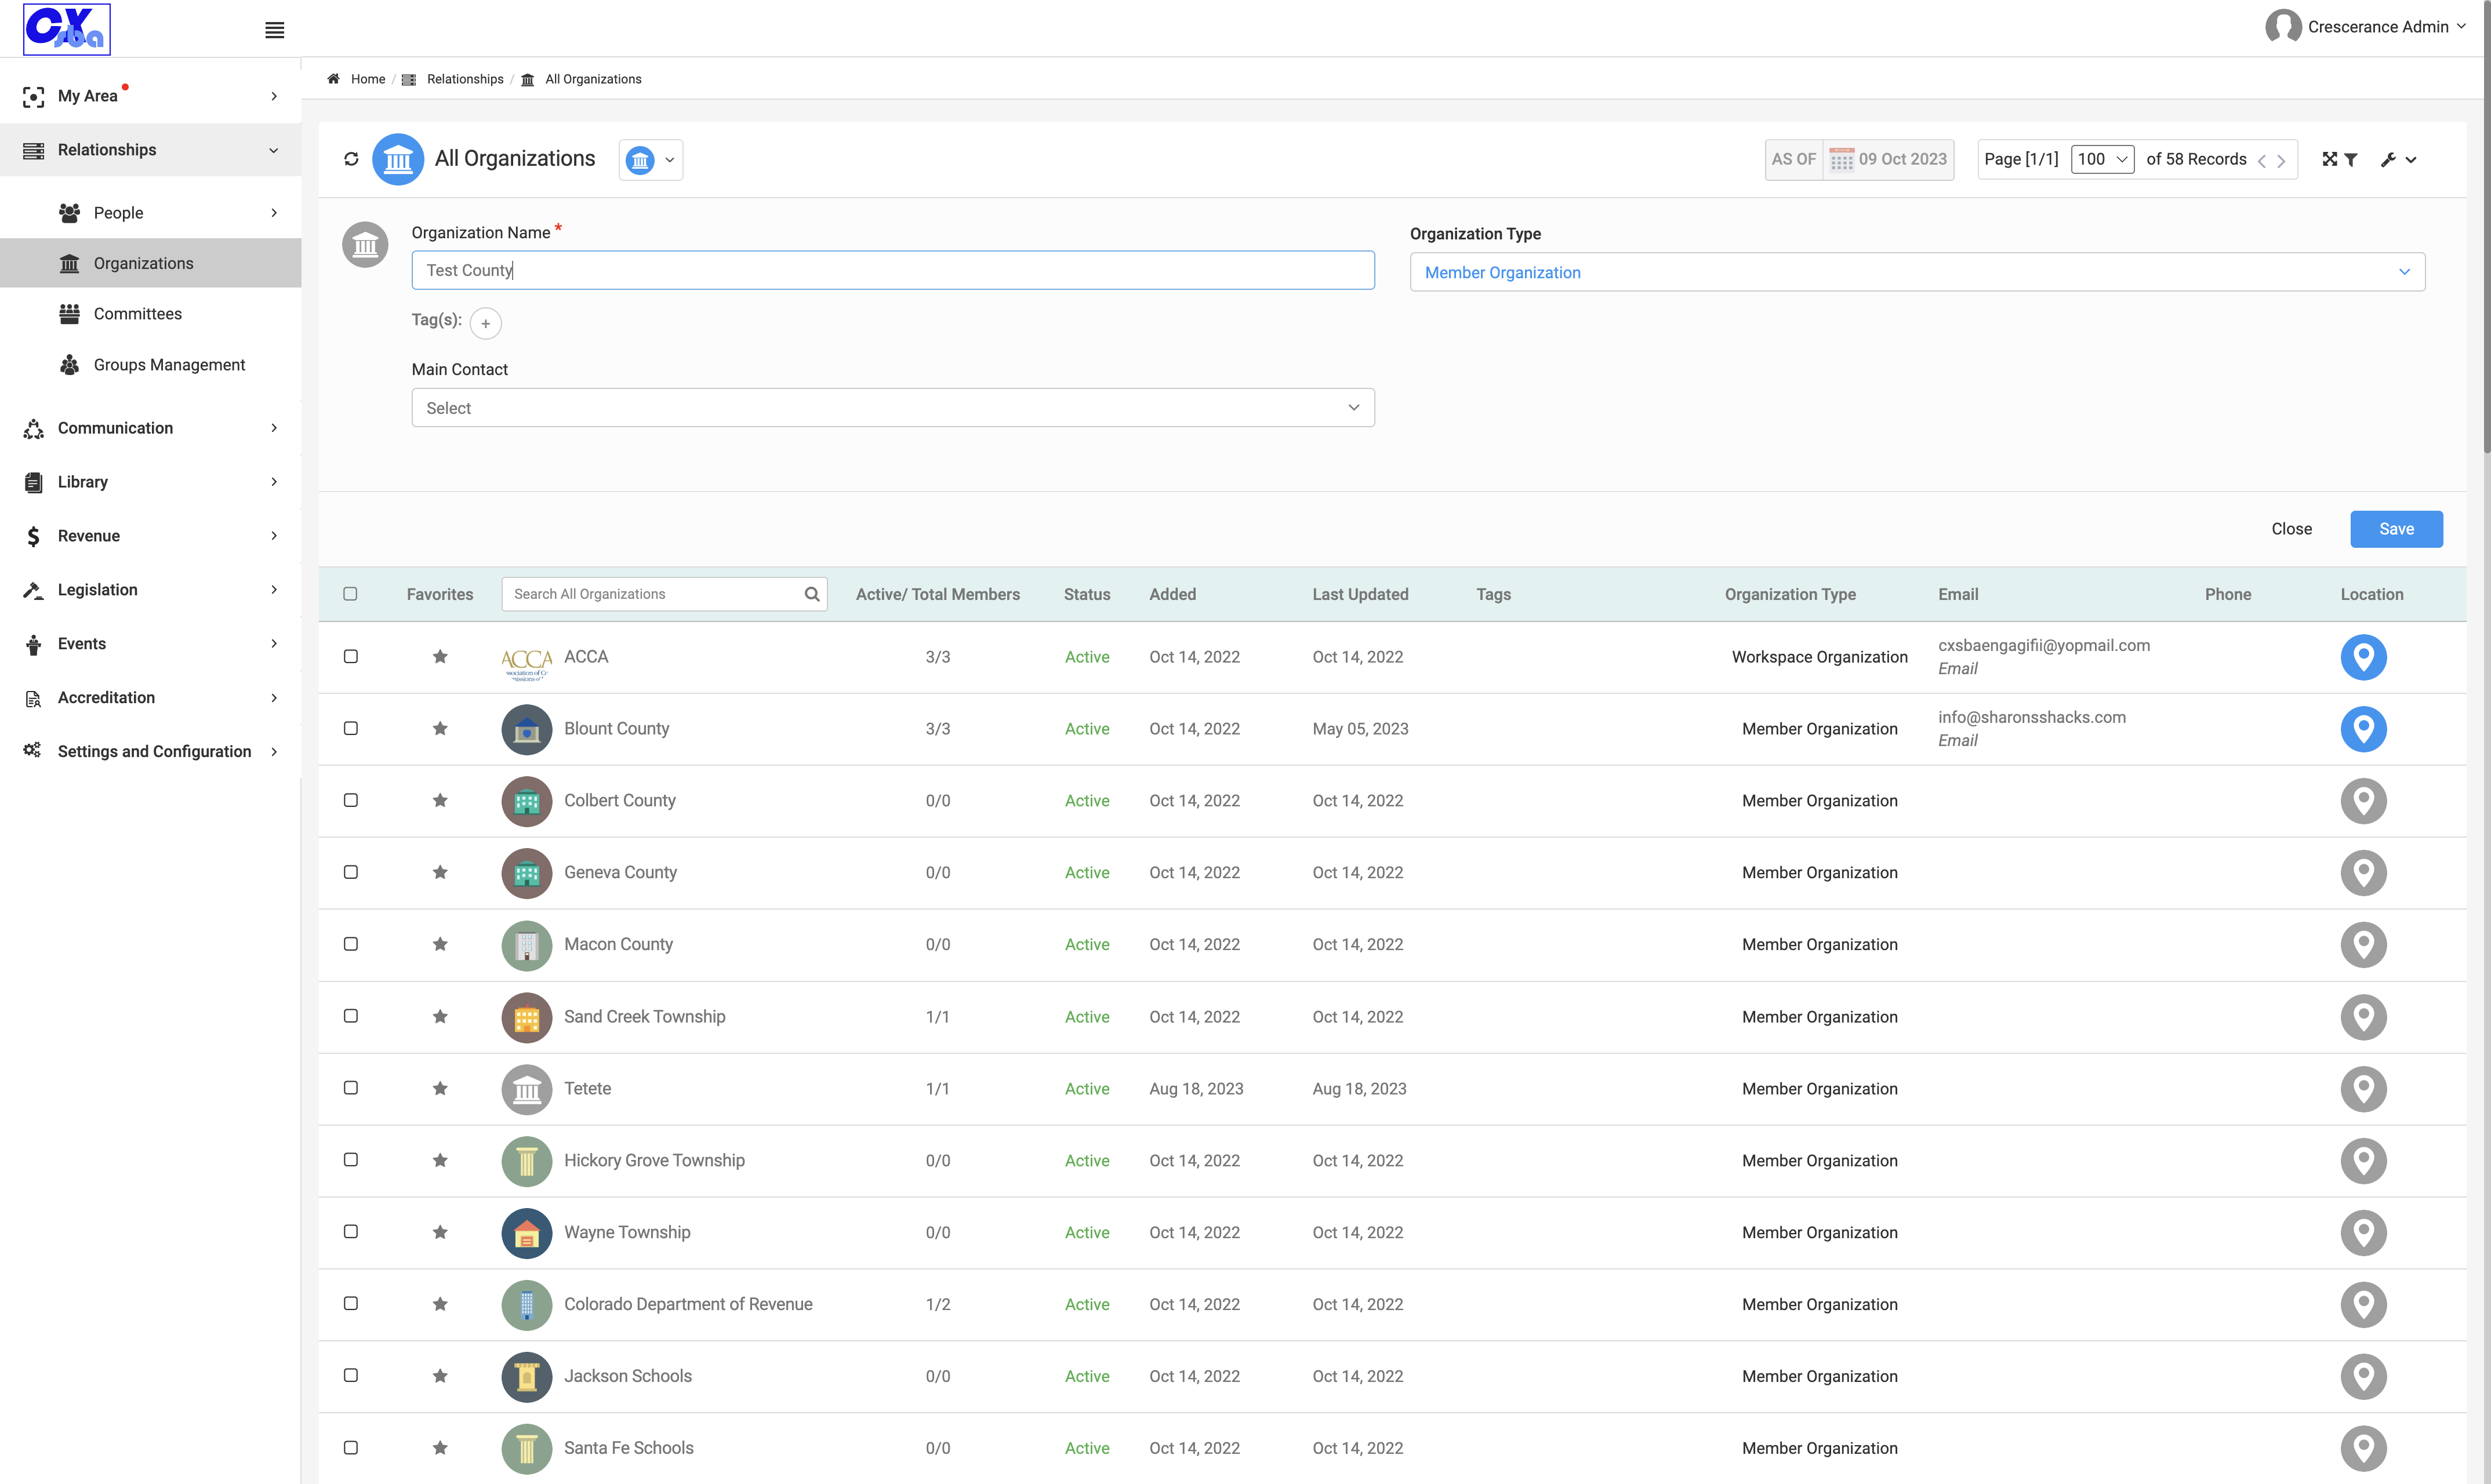
Task: Collapse the Relationships sidebar section
Action: pos(151,150)
